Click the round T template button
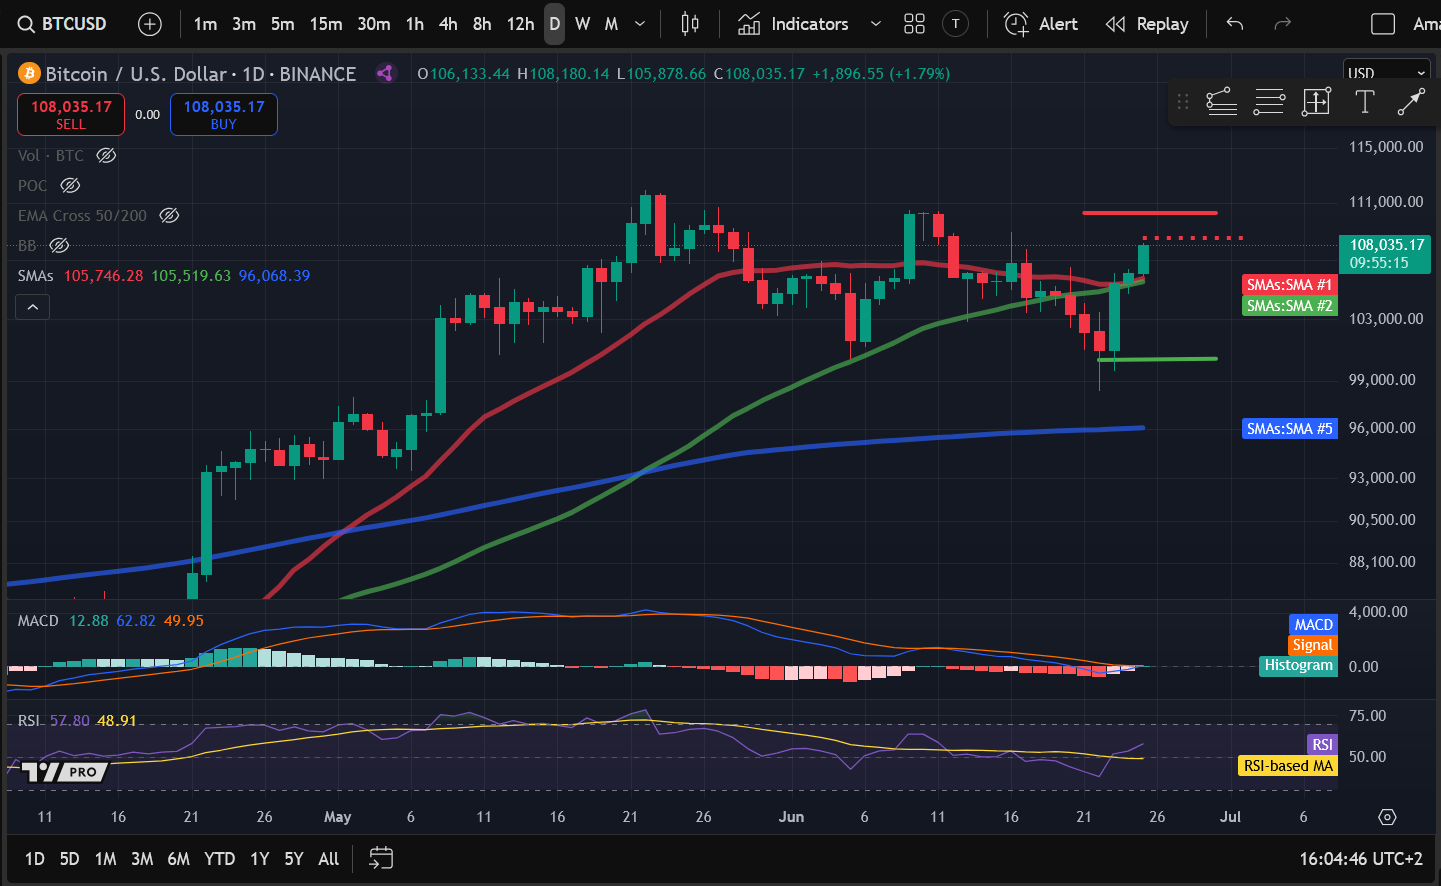 pos(956,24)
